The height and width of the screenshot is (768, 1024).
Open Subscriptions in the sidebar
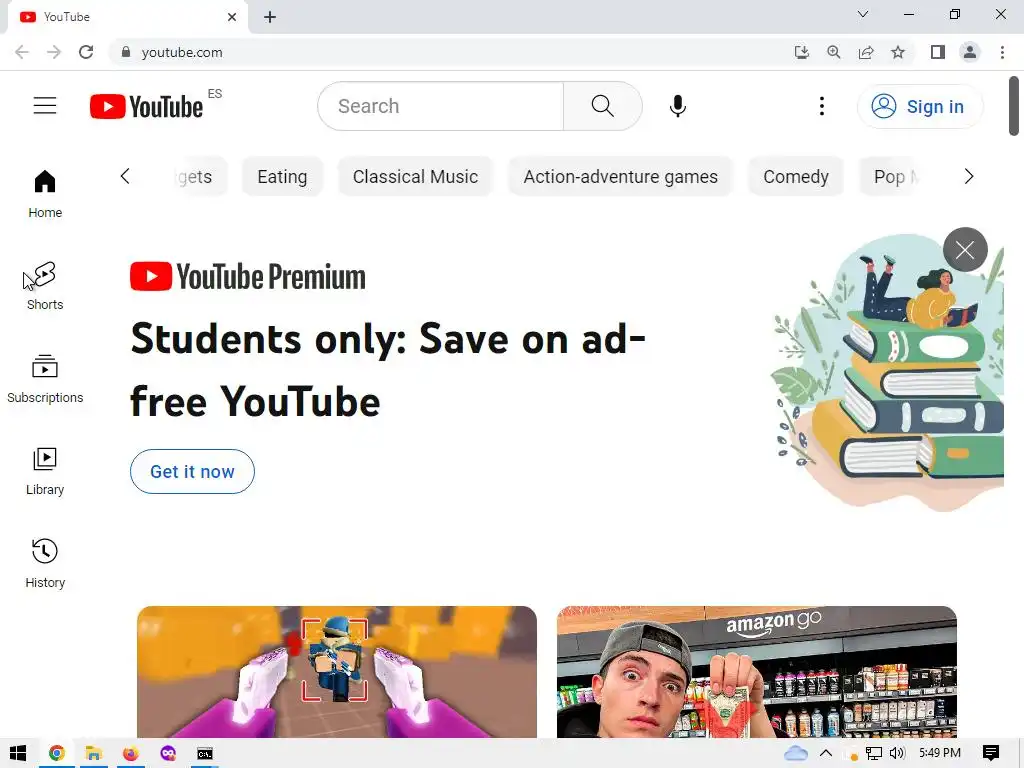pos(45,379)
